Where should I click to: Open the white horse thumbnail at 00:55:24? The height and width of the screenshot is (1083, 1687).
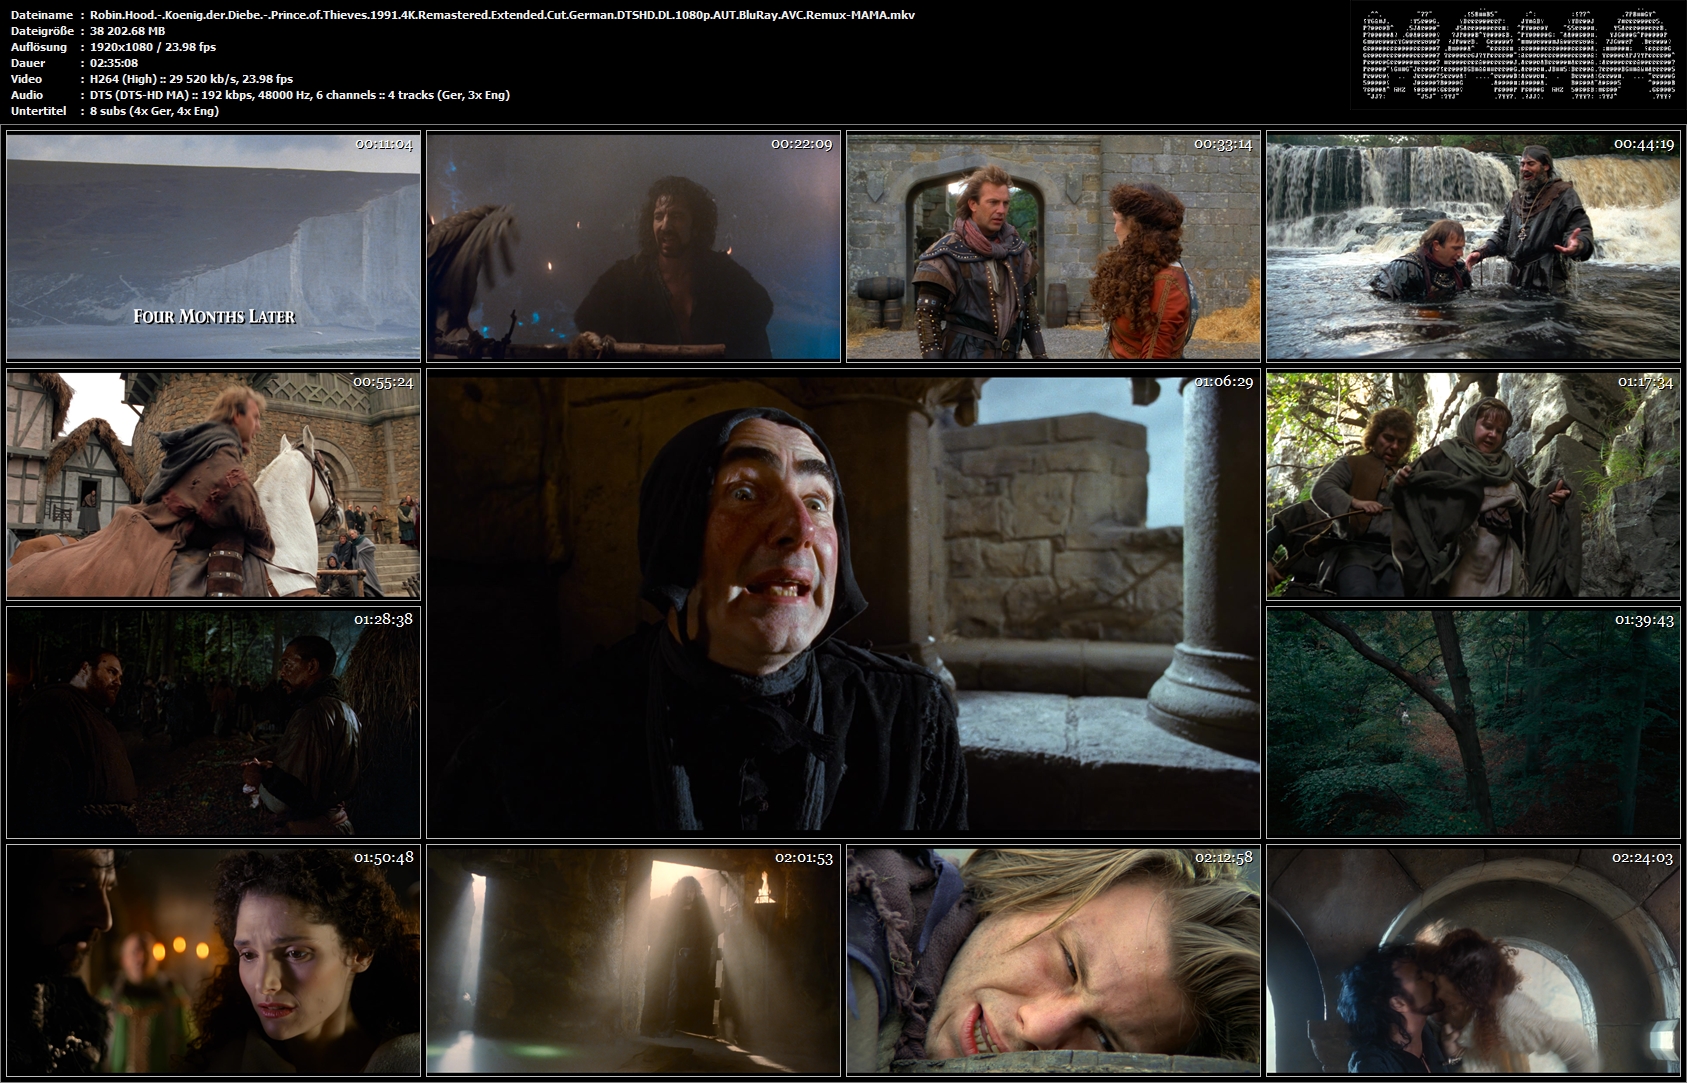click(x=213, y=485)
